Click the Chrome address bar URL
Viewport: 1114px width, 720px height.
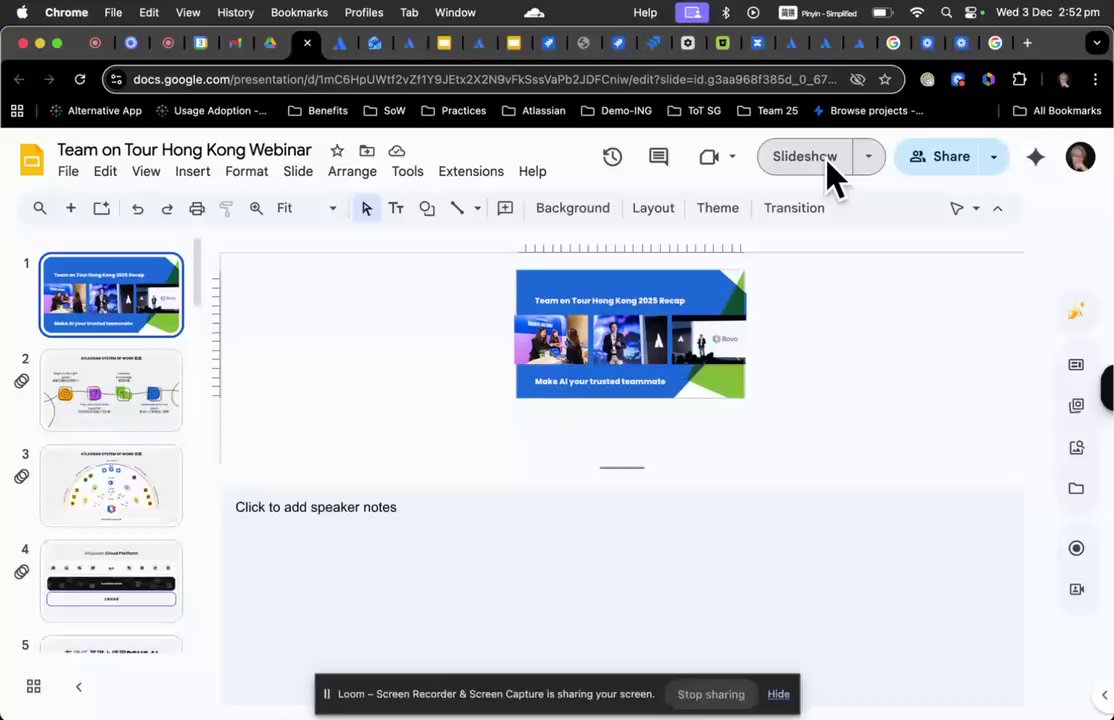click(485, 80)
